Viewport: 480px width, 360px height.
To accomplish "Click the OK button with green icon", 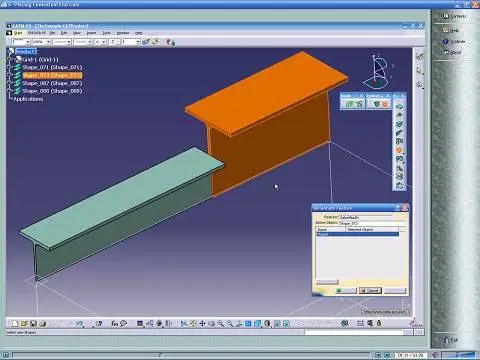I will [345, 291].
